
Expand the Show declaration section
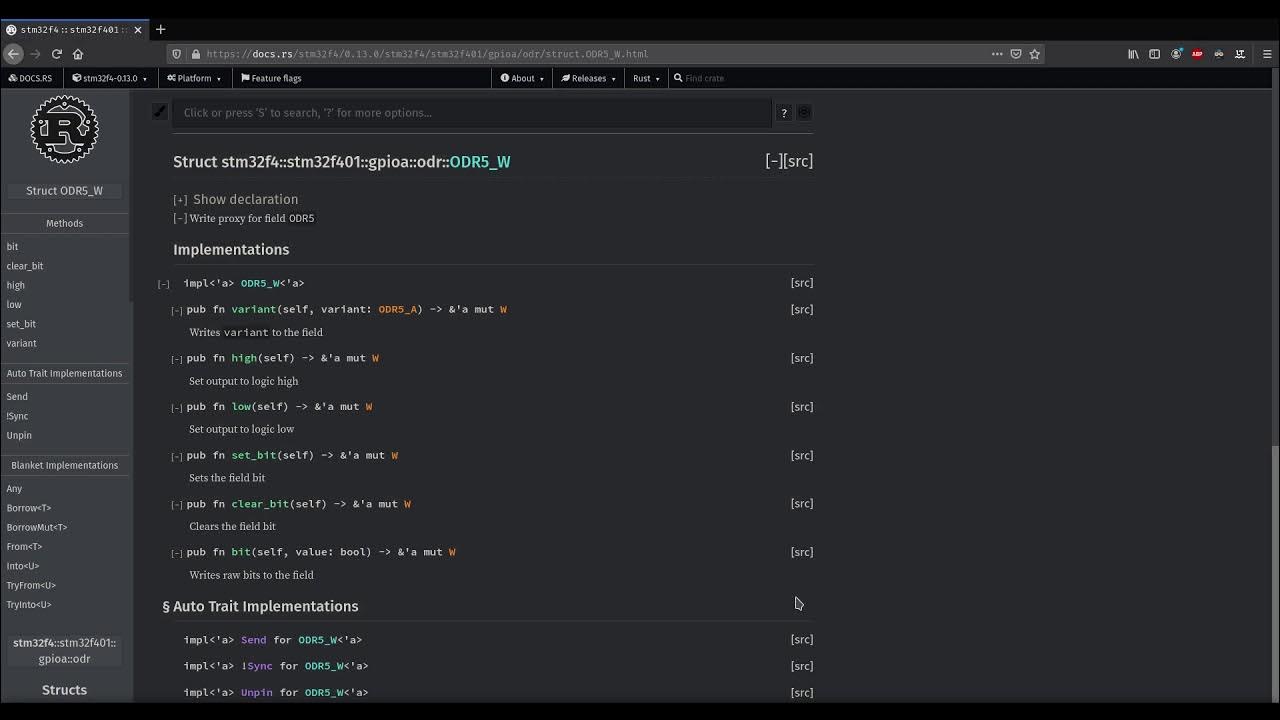tap(180, 200)
